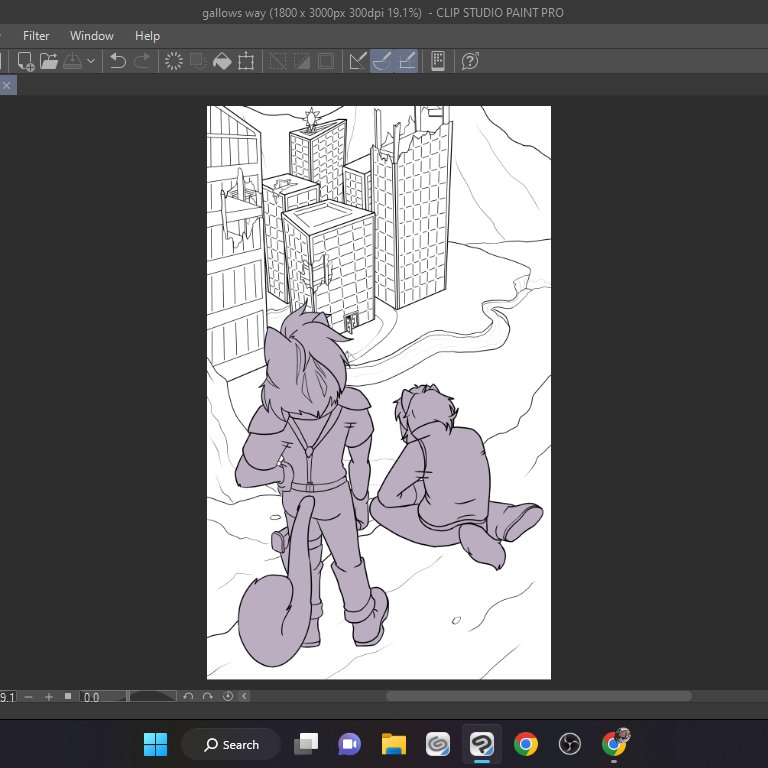Click the Save icon in toolbar
This screenshot has height=768, width=768.
click(x=72, y=61)
